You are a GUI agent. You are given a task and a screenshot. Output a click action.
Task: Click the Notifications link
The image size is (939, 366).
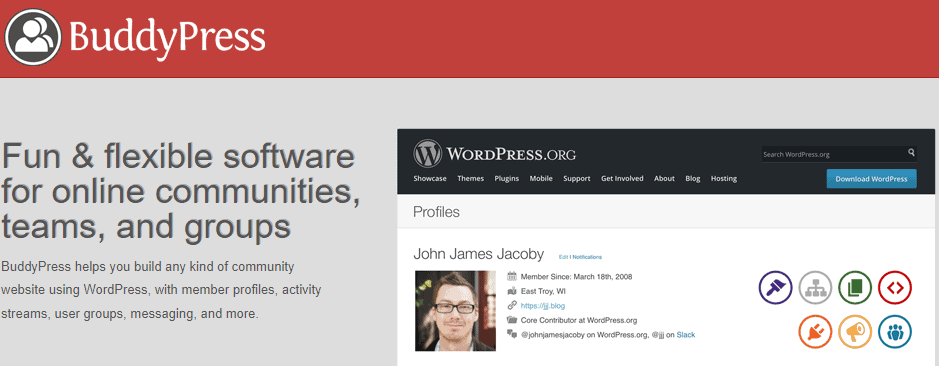[587, 257]
